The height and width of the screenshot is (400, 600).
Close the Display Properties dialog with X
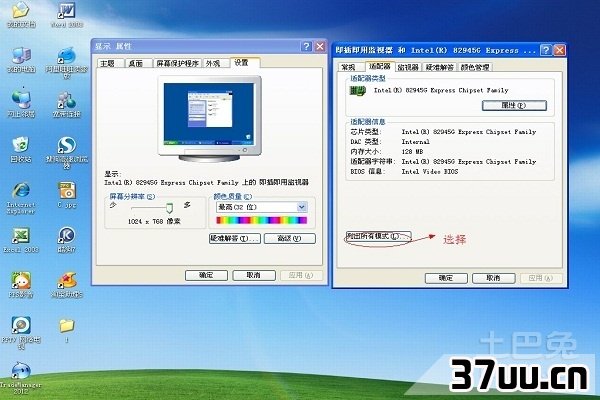[320, 47]
